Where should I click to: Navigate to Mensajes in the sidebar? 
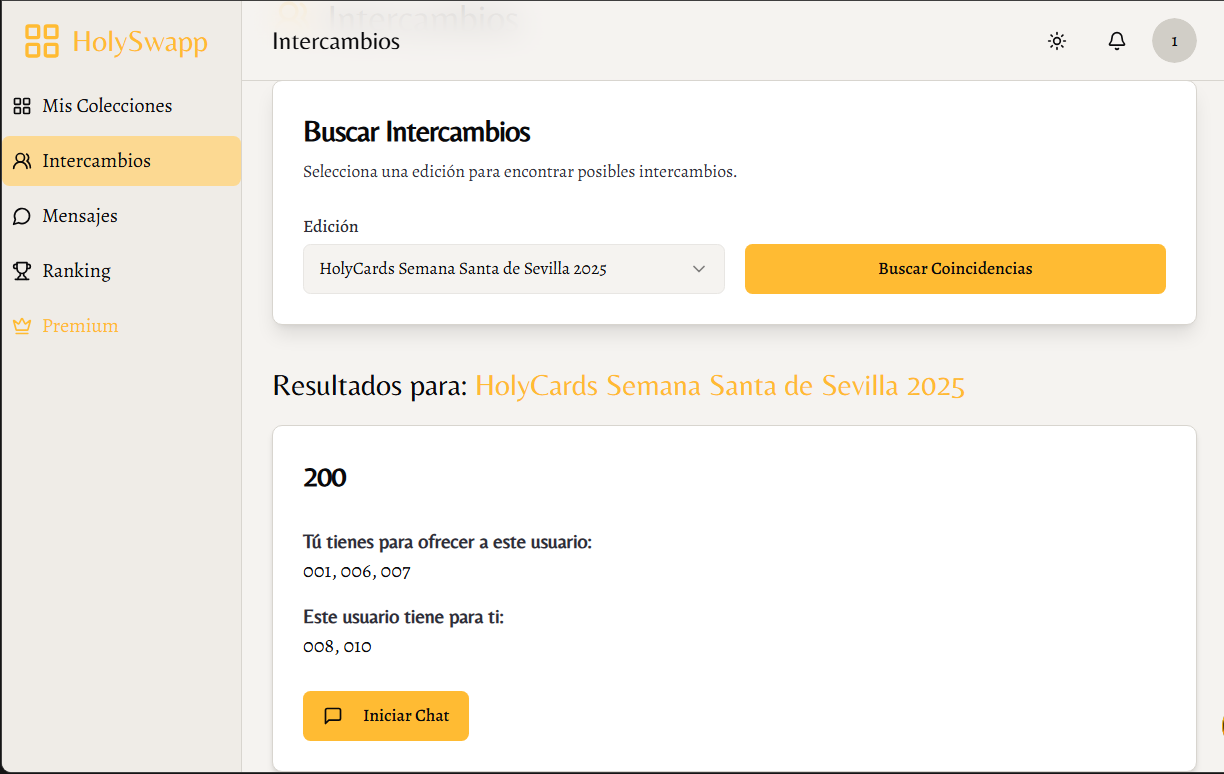pos(78,215)
